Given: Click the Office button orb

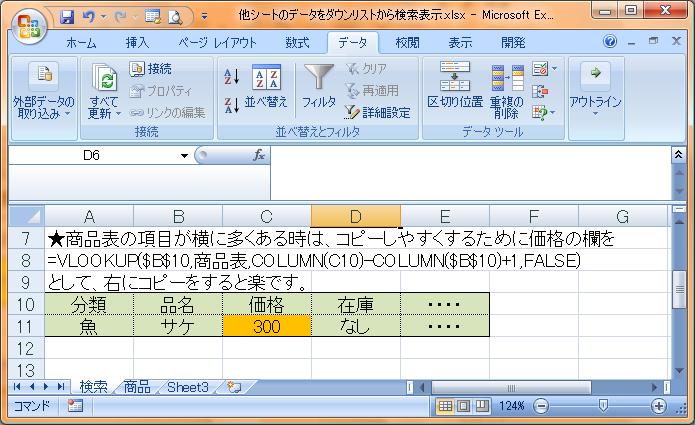Looking at the screenshot, I should click(29, 26).
